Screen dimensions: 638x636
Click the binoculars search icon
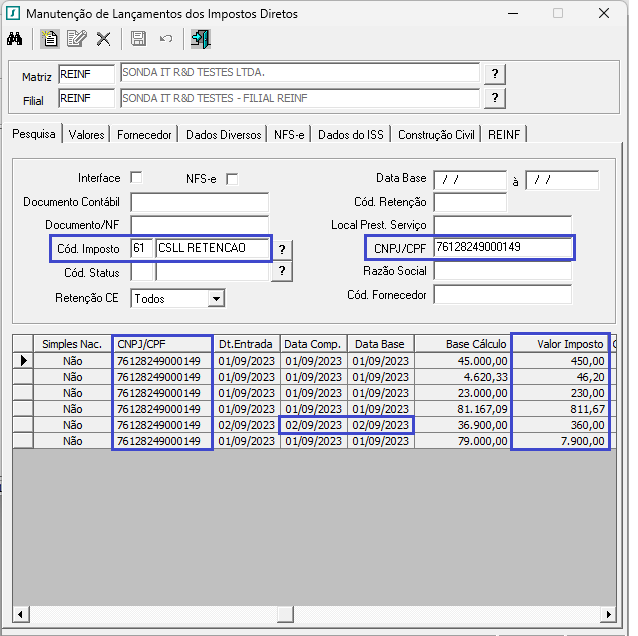point(15,39)
